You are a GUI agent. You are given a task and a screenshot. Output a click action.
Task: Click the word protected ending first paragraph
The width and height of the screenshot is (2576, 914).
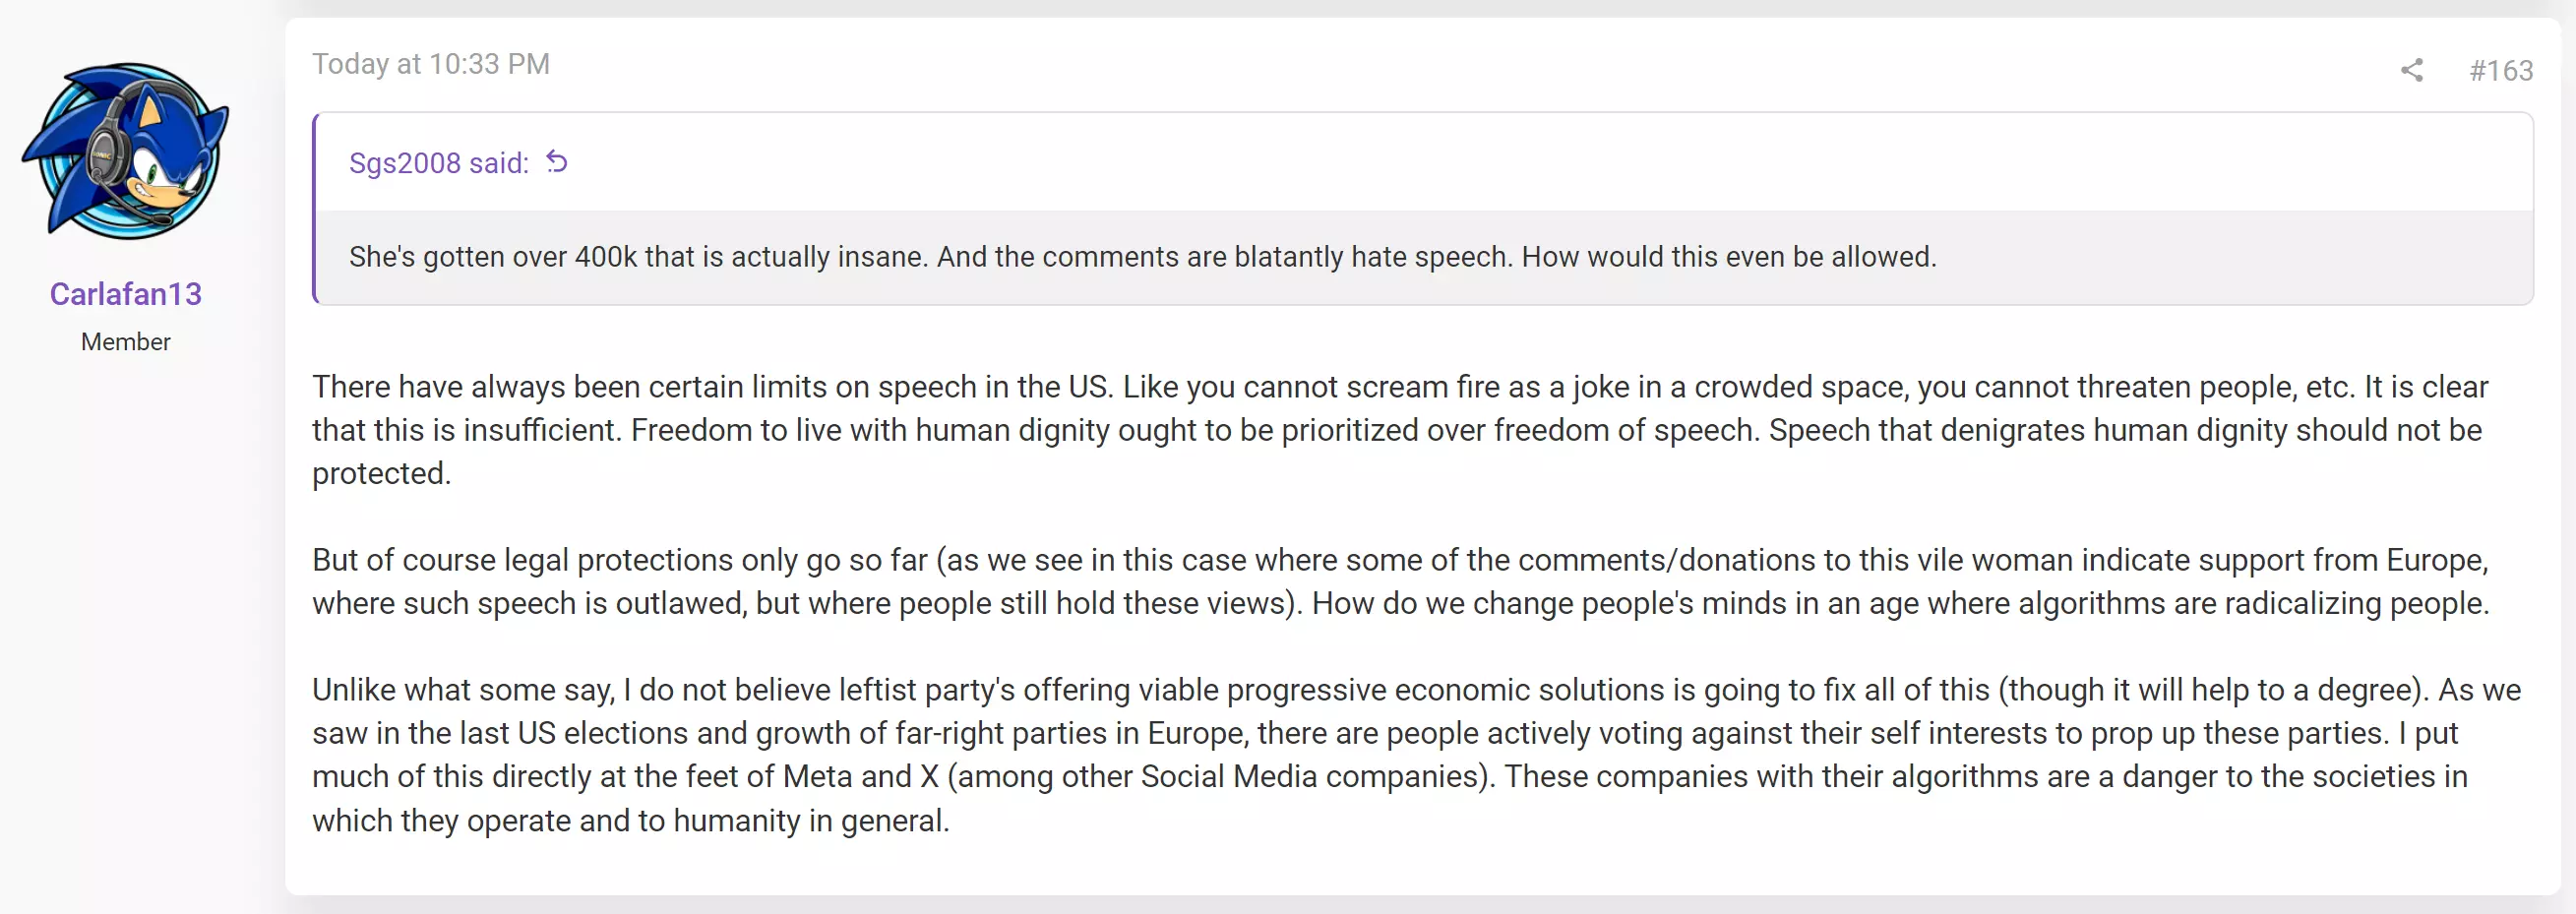click(x=381, y=474)
